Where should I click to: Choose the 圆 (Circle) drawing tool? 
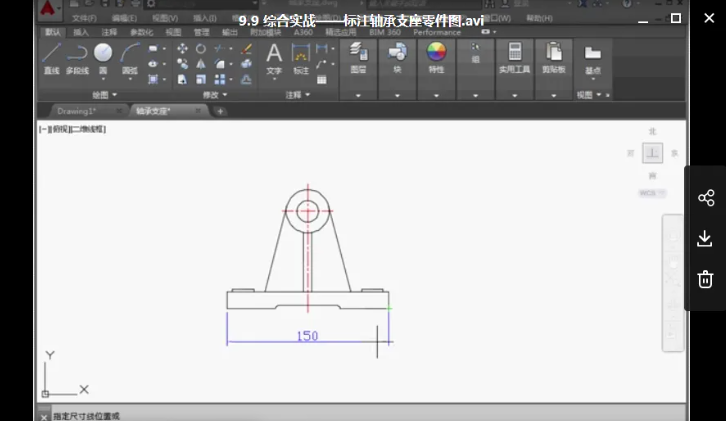(x=103, y=55)
